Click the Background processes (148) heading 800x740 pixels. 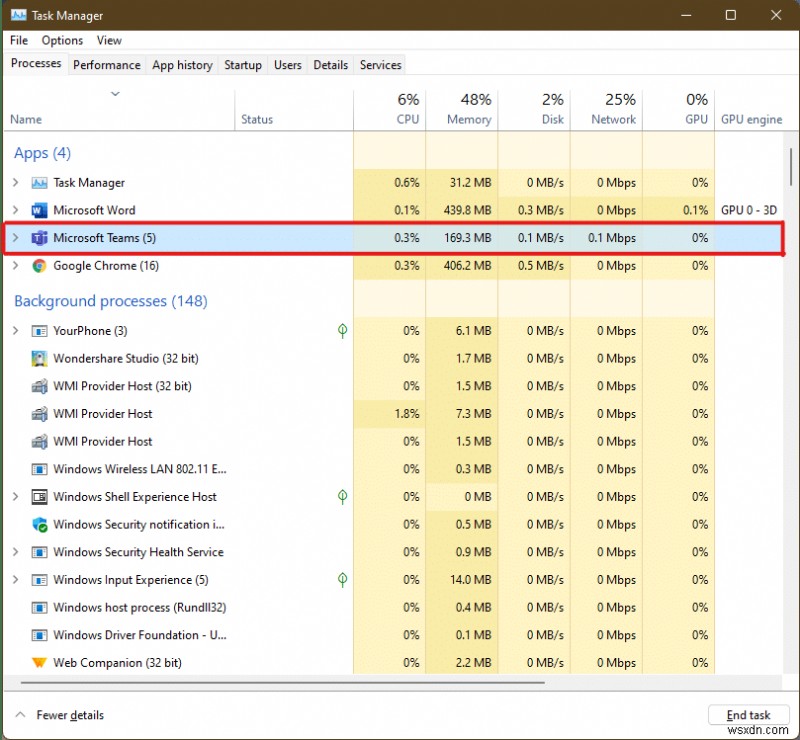(111, 301)
